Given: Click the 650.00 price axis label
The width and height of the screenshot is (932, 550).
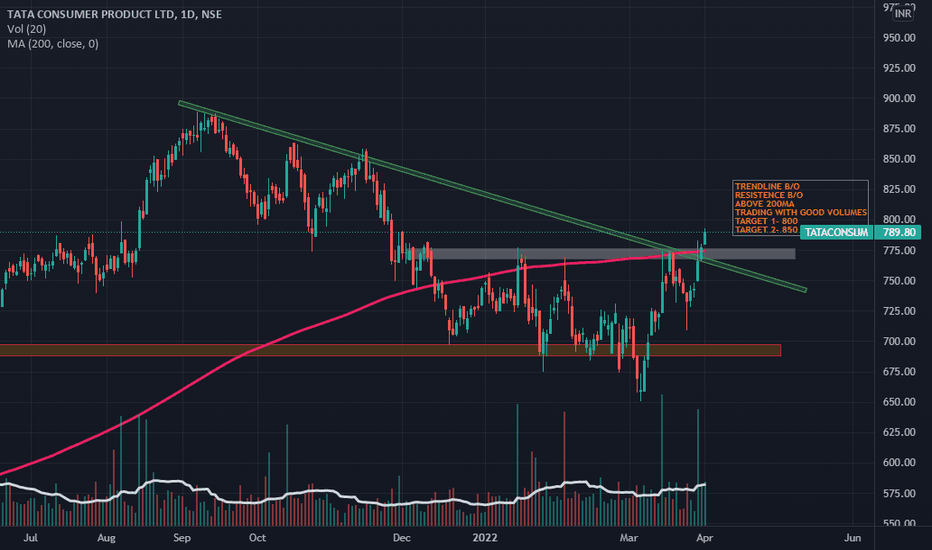Looking at the screenshot, I should click(x=899, y=402).
